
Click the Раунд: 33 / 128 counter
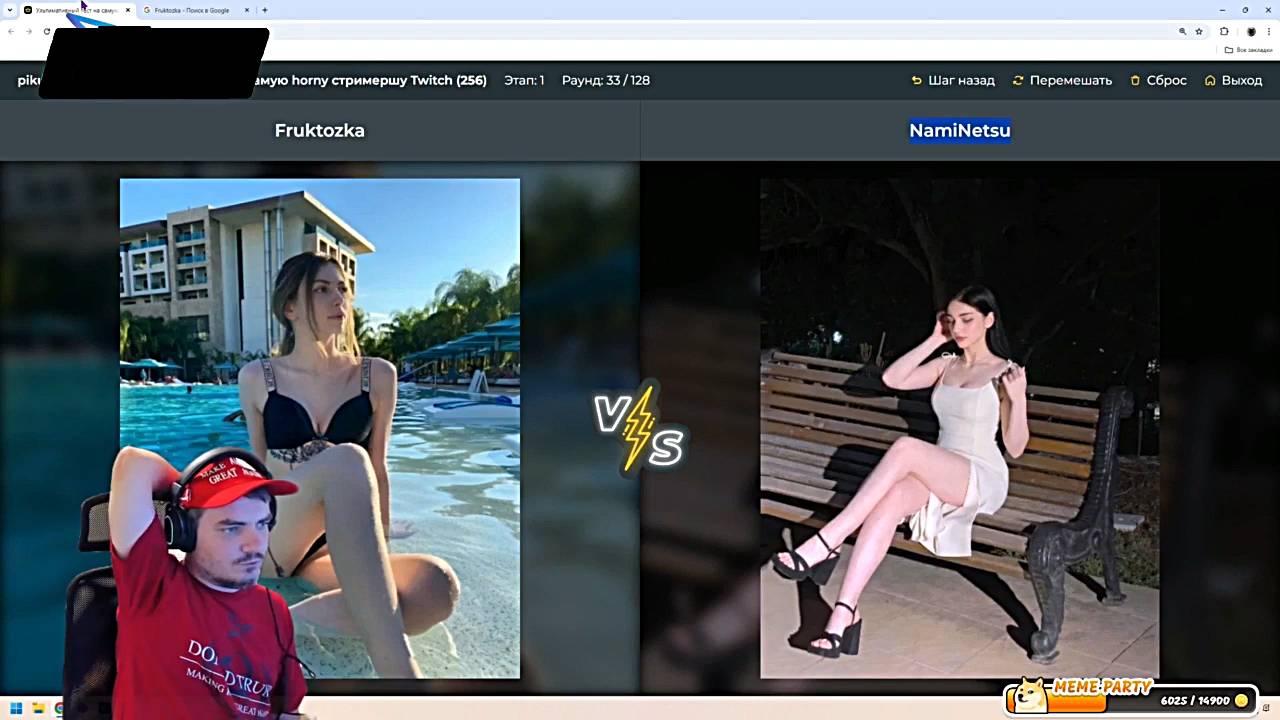tap(606, 80)
